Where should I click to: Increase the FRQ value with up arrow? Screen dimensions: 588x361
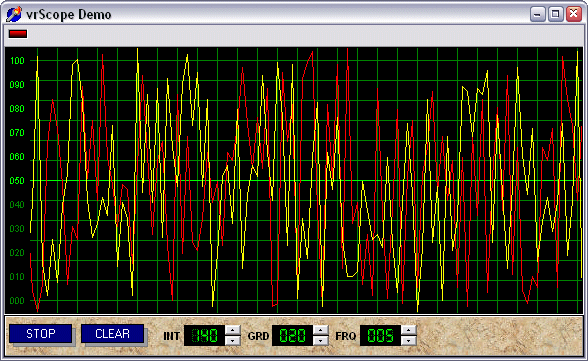(409, 330)
